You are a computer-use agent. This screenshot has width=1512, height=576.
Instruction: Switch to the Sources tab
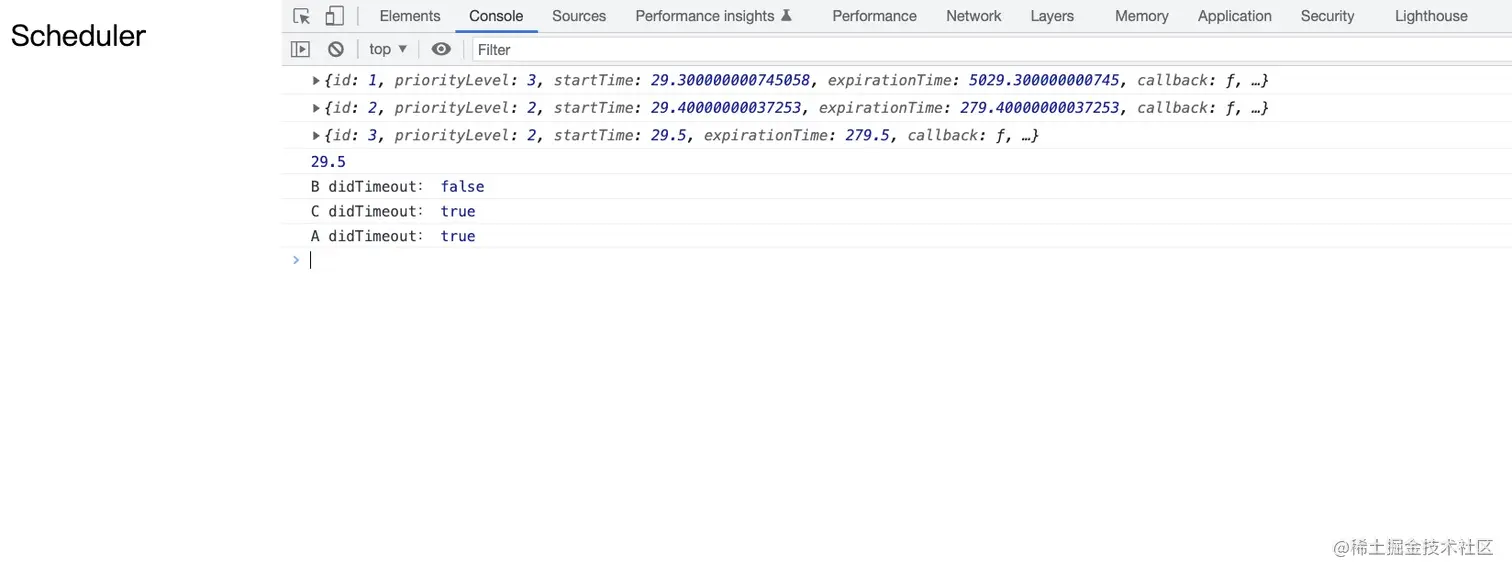point(578,15)
